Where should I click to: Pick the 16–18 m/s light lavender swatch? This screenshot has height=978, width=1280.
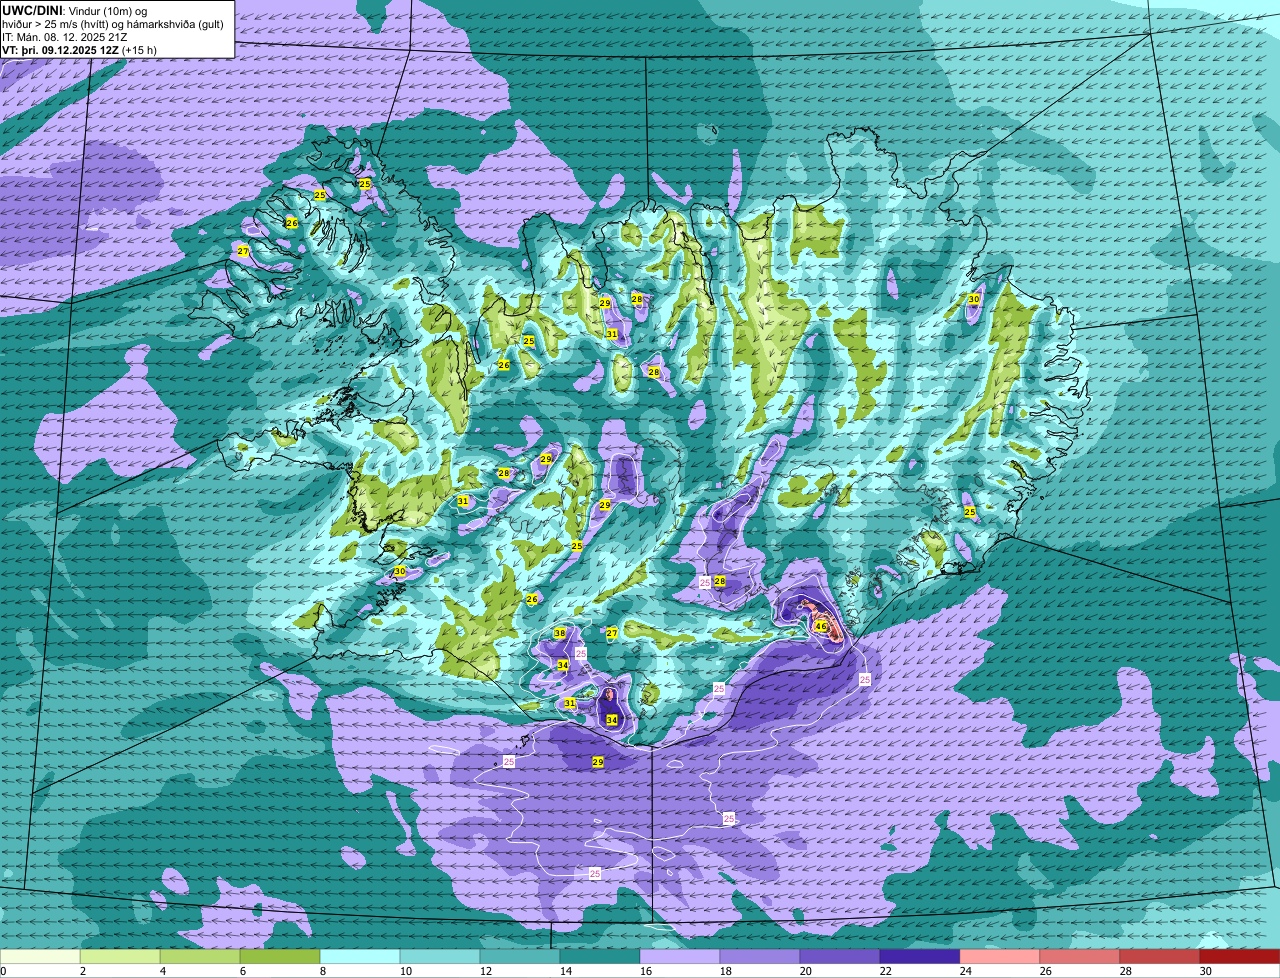coord(680,957)
